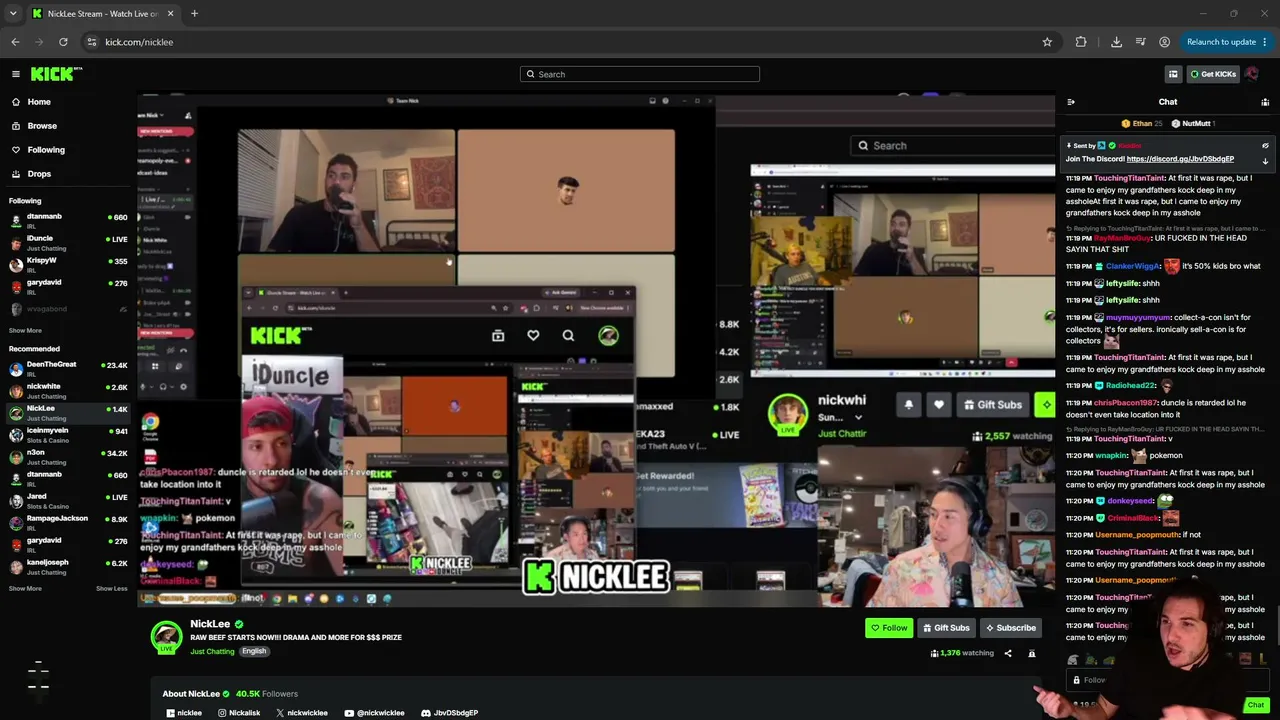
Task: Open the Kick hamburger sidebar menu
Action: coord(16,74)
